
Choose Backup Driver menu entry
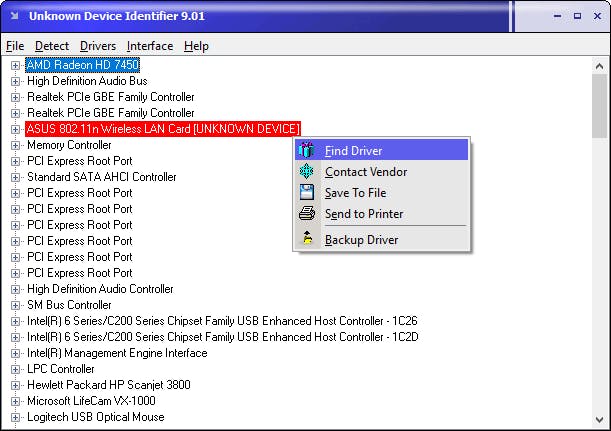(381, 240)
